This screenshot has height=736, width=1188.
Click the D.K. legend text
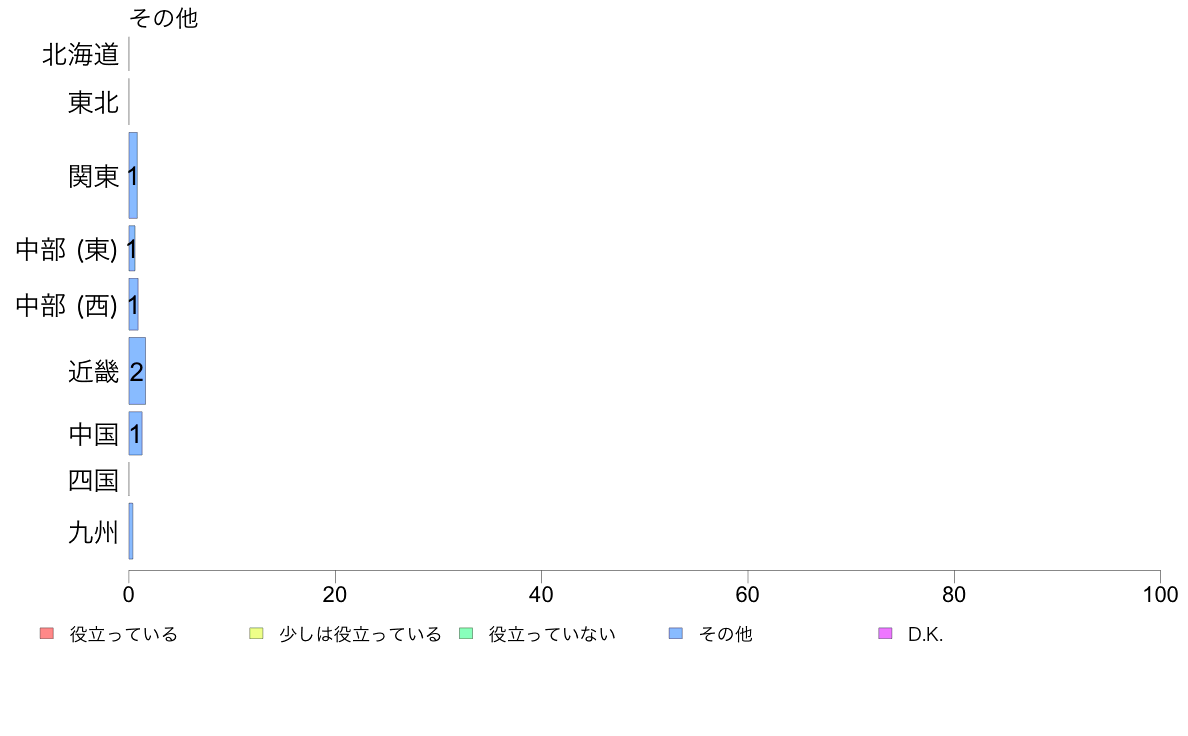pyautogui.click(x=926, y=634)
